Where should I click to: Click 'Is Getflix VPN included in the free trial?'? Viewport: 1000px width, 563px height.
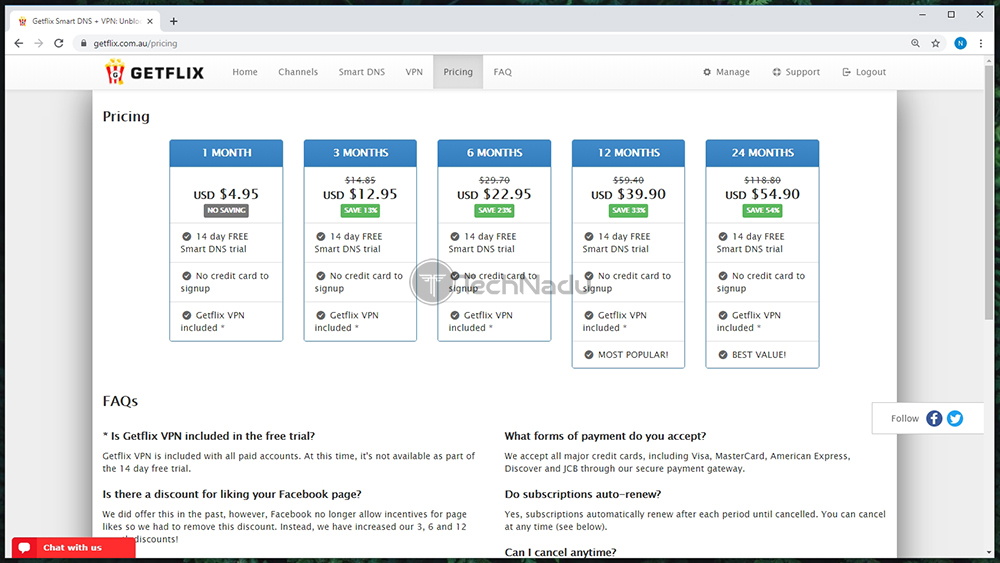(209, 436)
